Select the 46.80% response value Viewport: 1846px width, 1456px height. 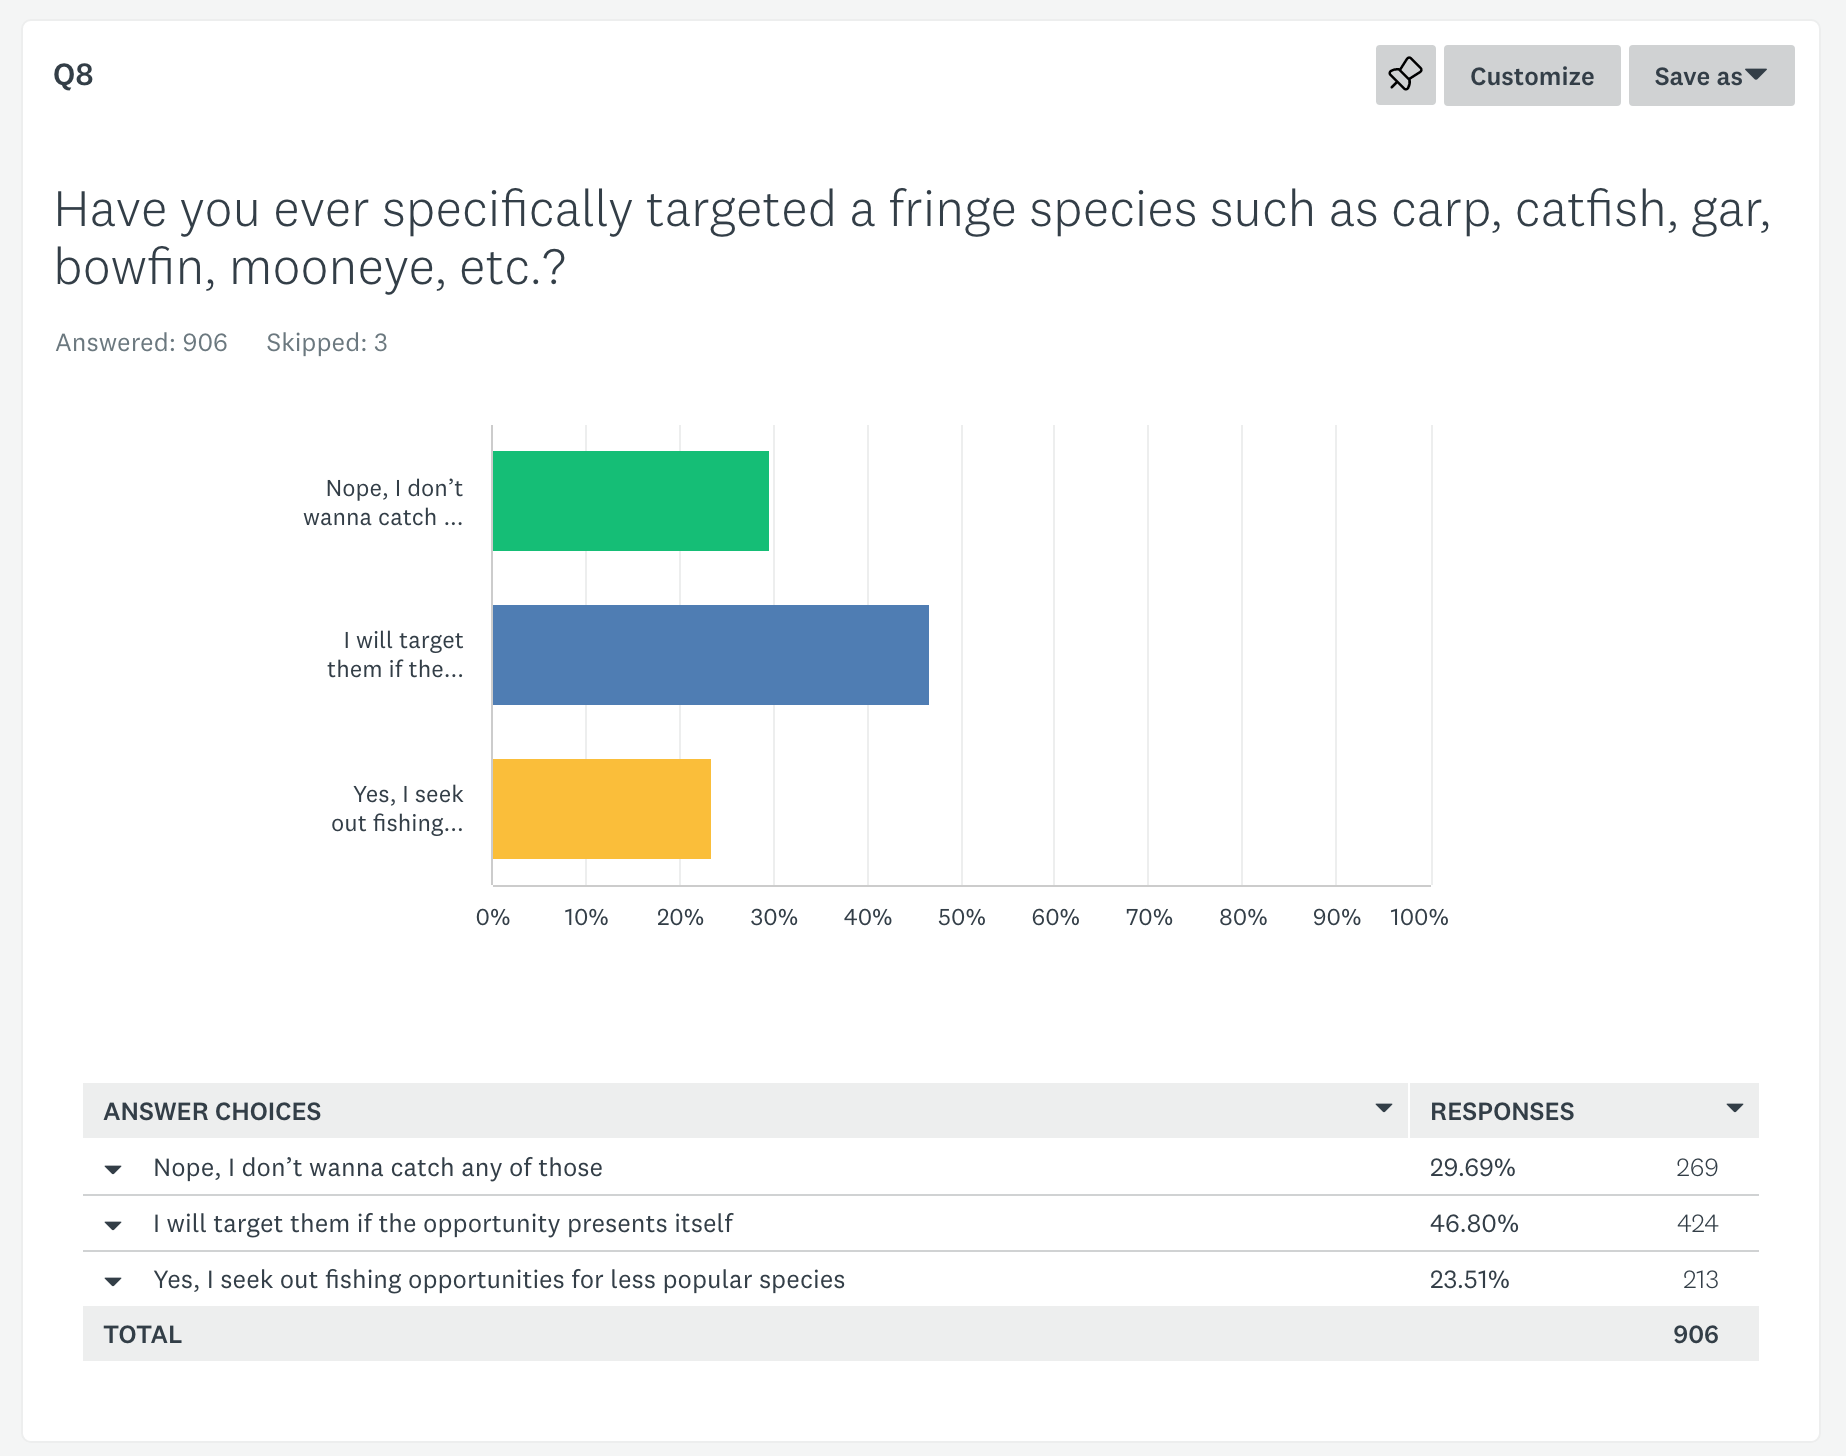(1474, 1223)
